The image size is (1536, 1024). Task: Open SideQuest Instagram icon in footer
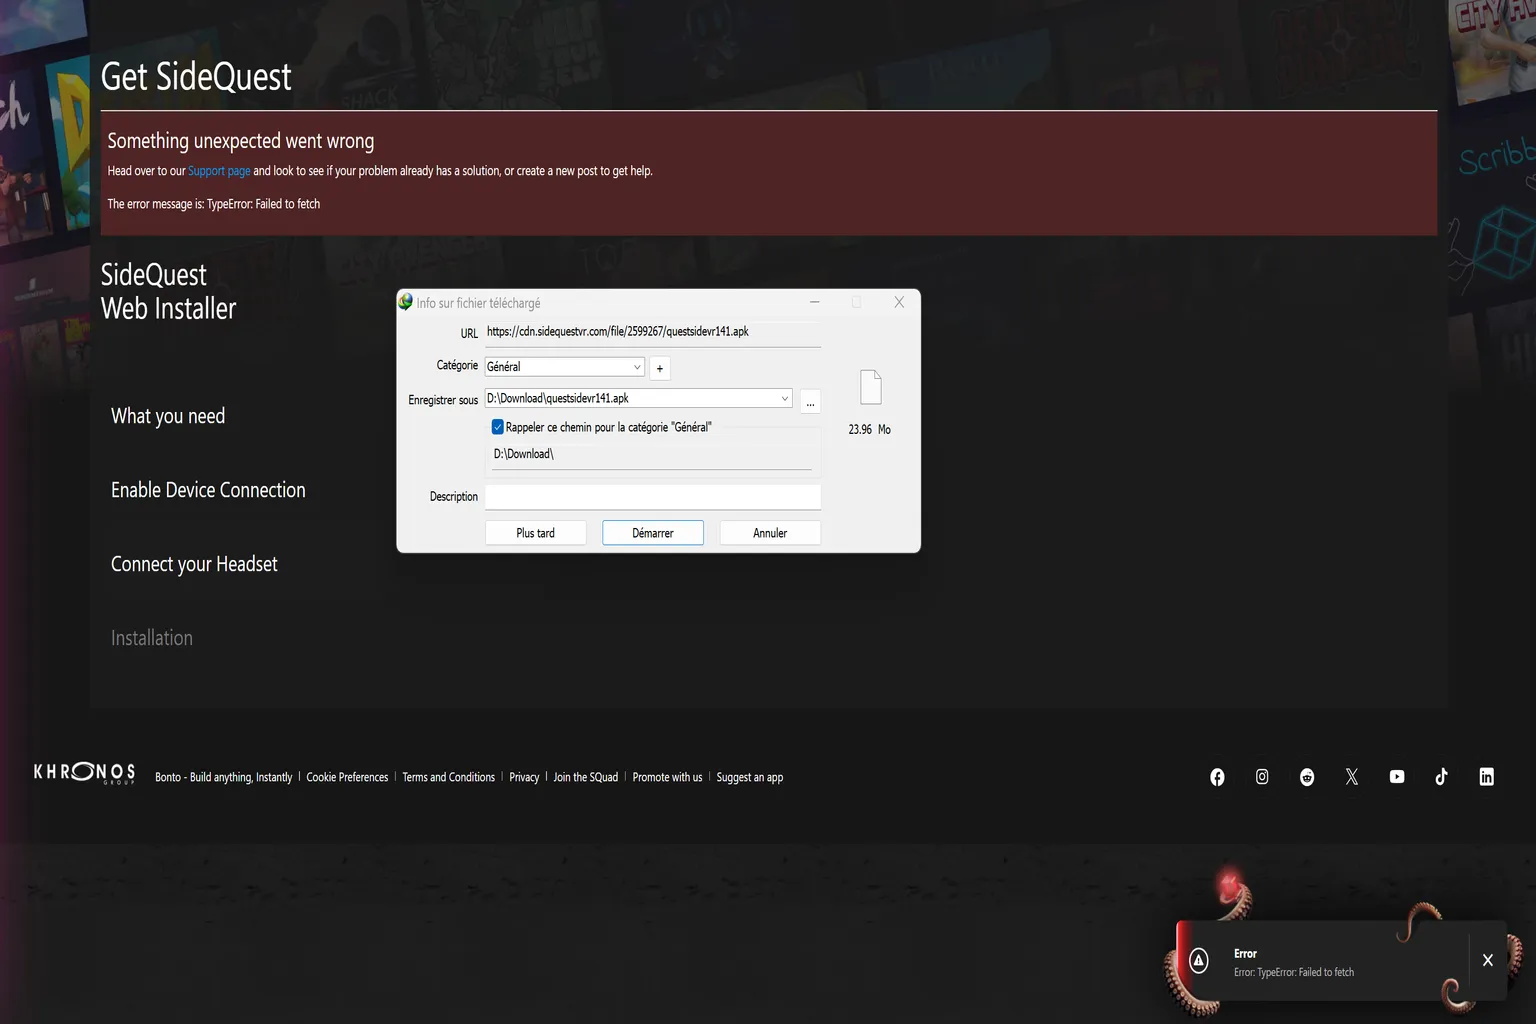click(x=1262, y=777)
